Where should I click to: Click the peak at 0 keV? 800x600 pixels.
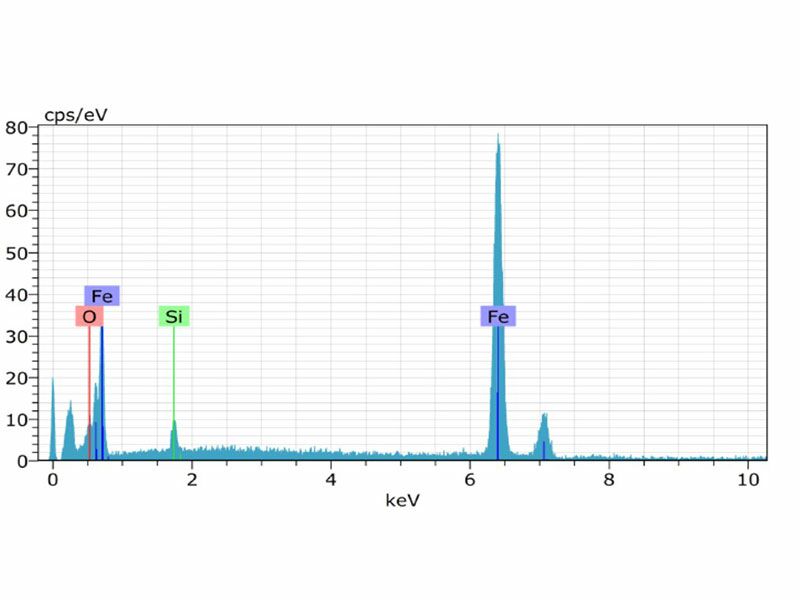53,418
